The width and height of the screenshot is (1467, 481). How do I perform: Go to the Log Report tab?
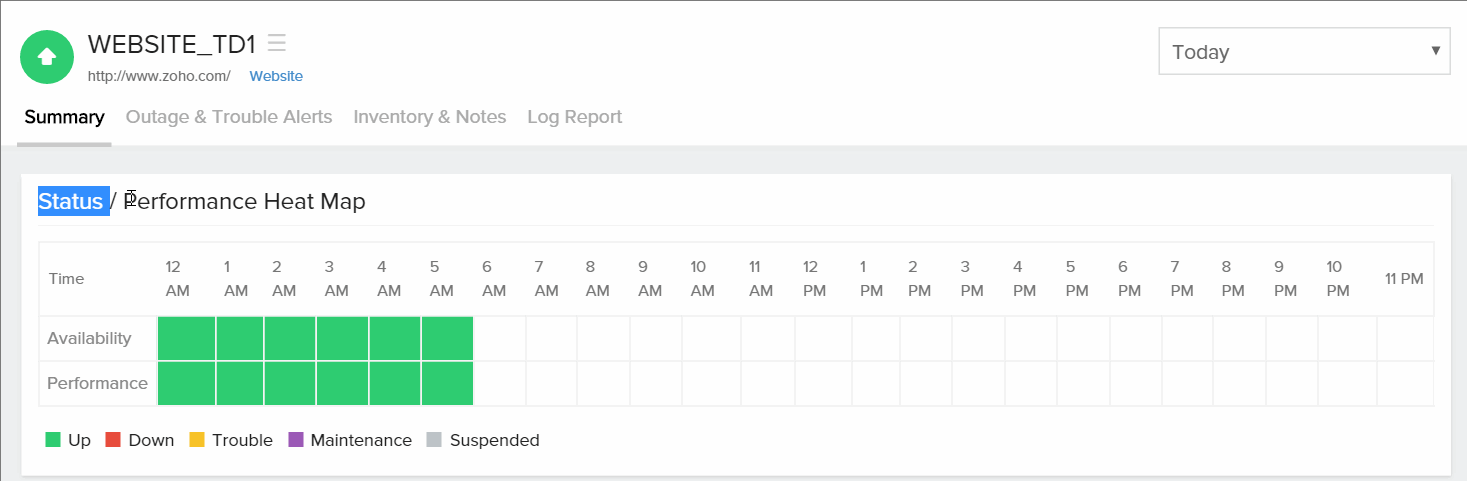(x=575, y=117)
